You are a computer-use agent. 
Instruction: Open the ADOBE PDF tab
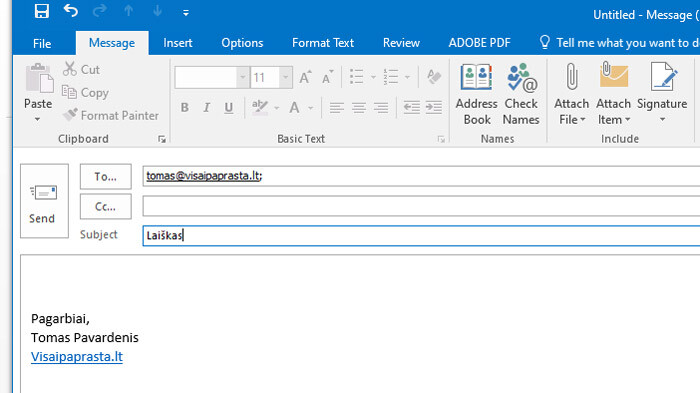(479, 43)
